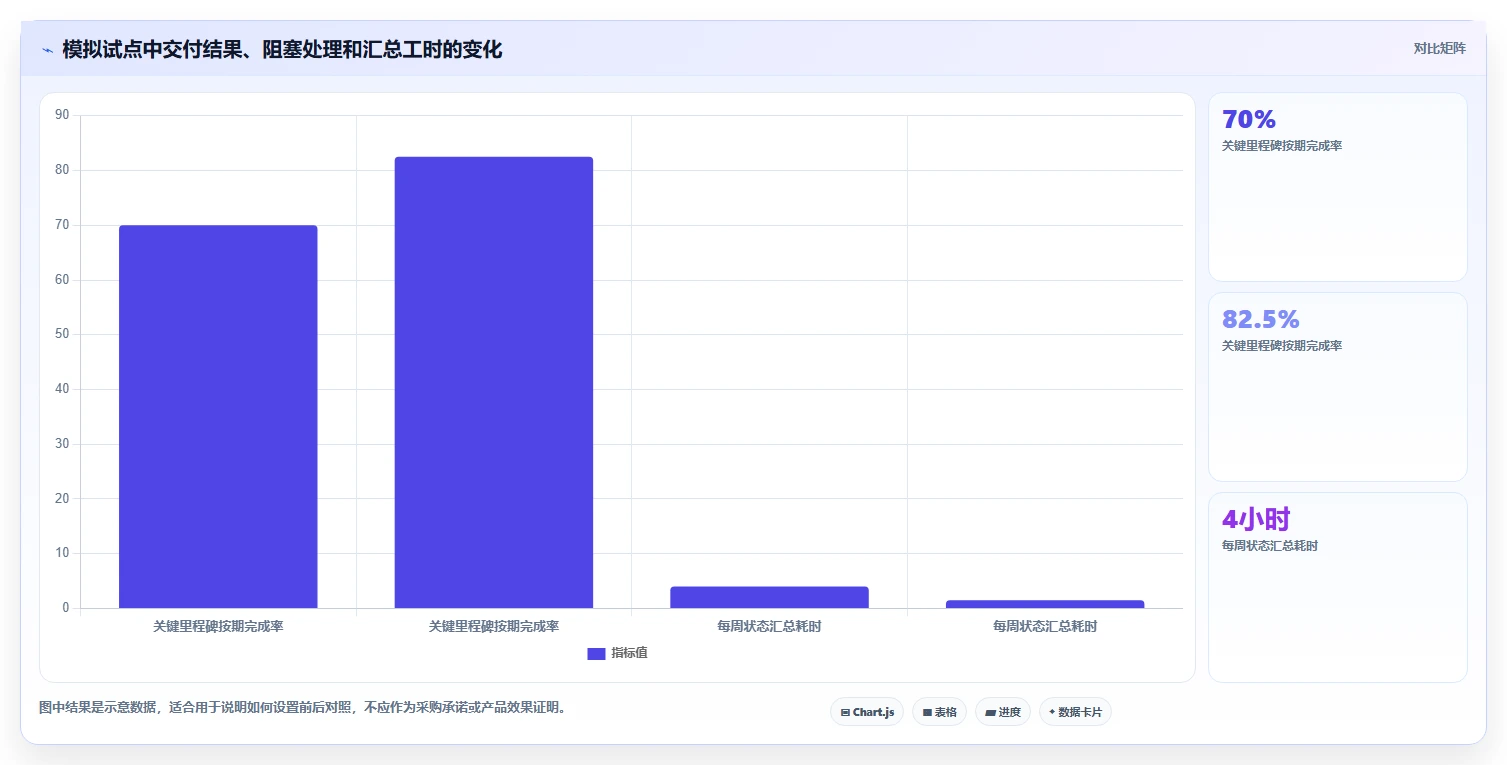
Task: Click the x-axis label under the 70 bar
Action: [218, 627]
